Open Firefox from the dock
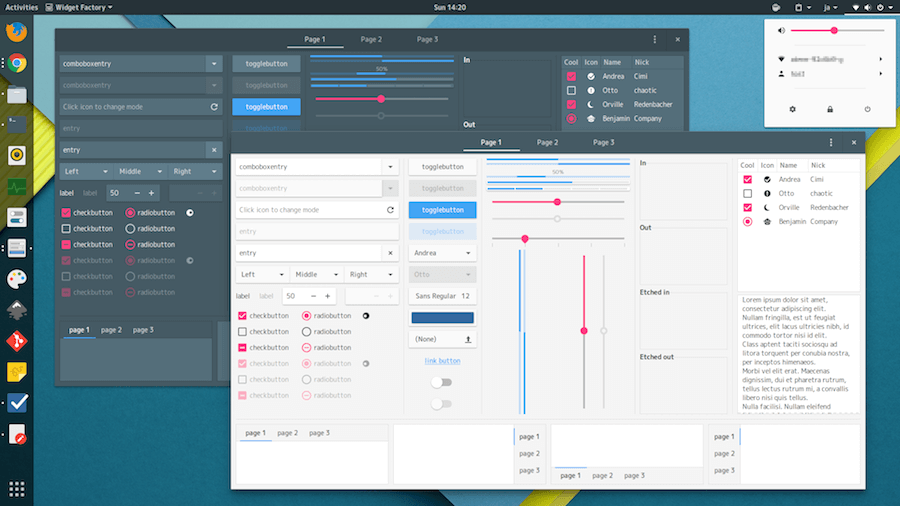Image resolution: width=900 pixels, height=506 pixels. coord(17,32)
